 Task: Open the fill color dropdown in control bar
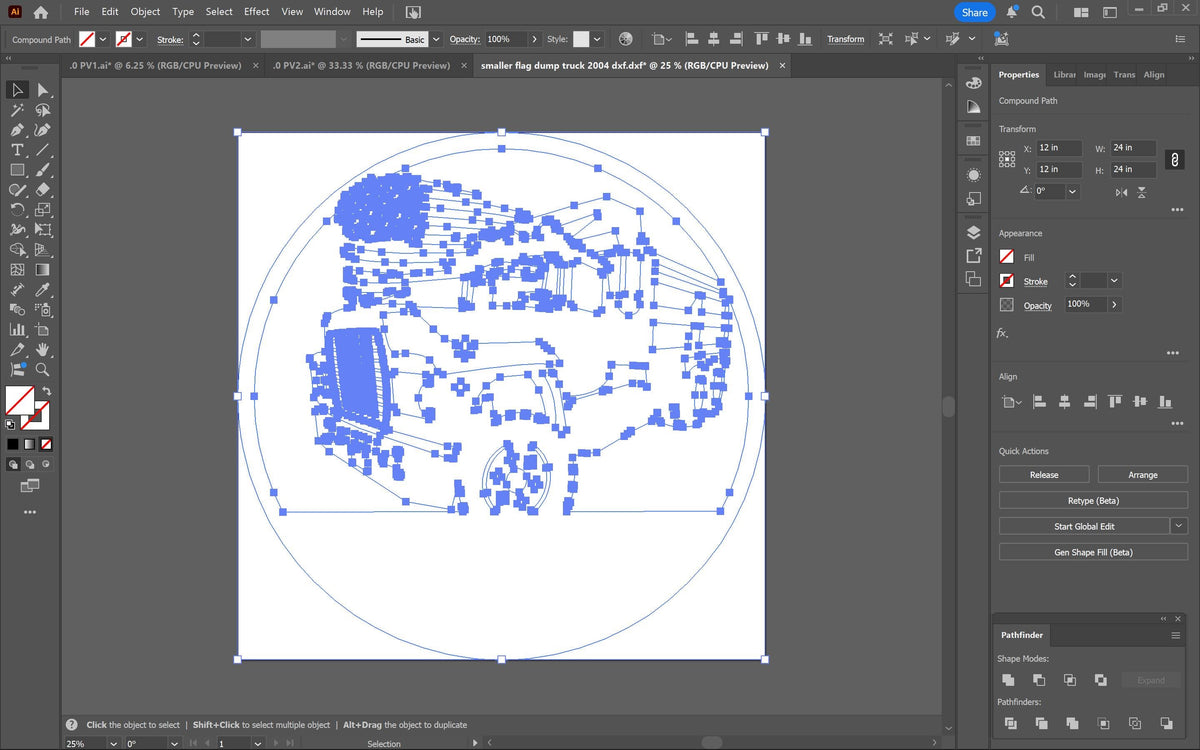[102, 39]
